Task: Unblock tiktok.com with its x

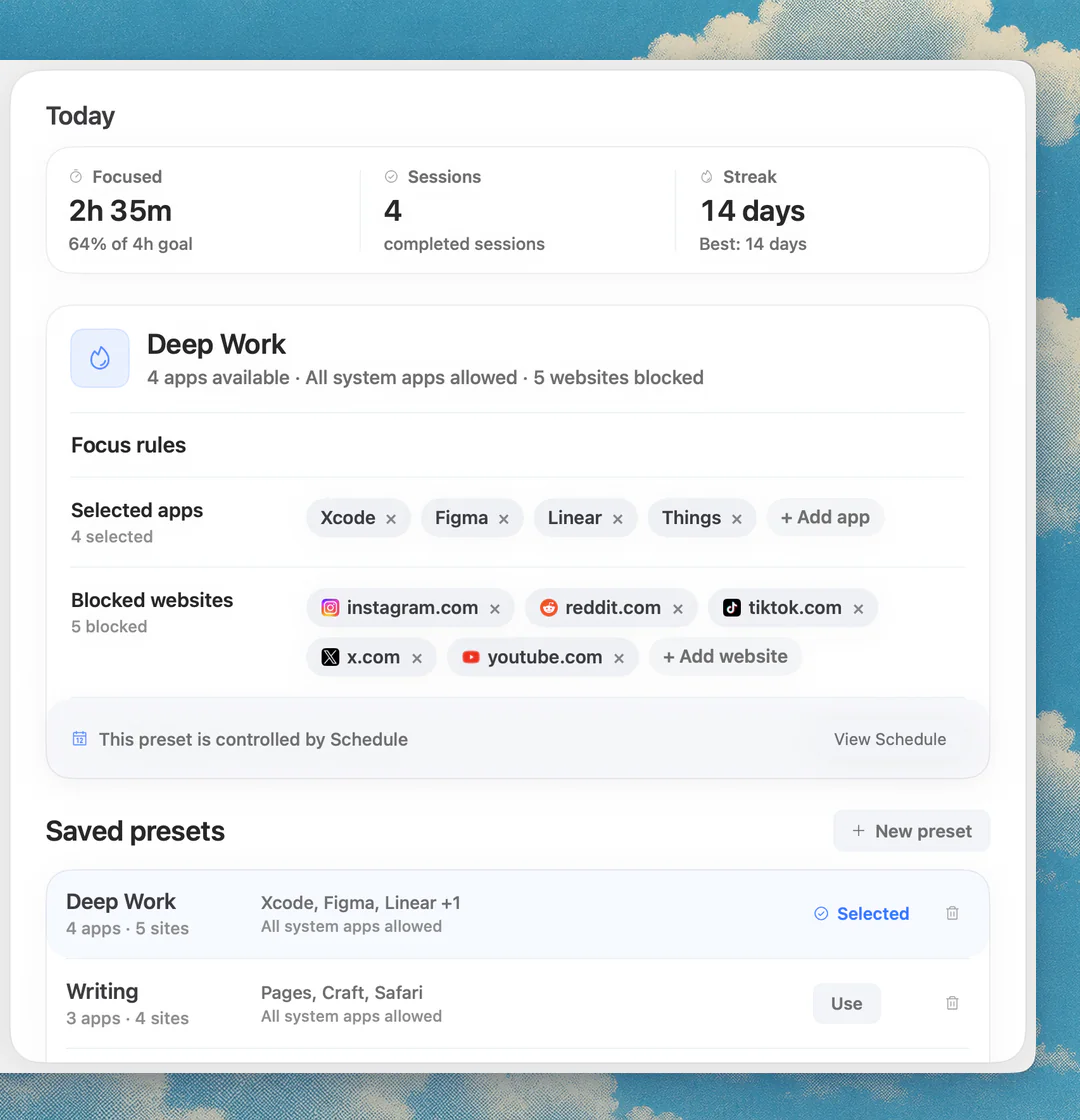Action: coord(859,609)
